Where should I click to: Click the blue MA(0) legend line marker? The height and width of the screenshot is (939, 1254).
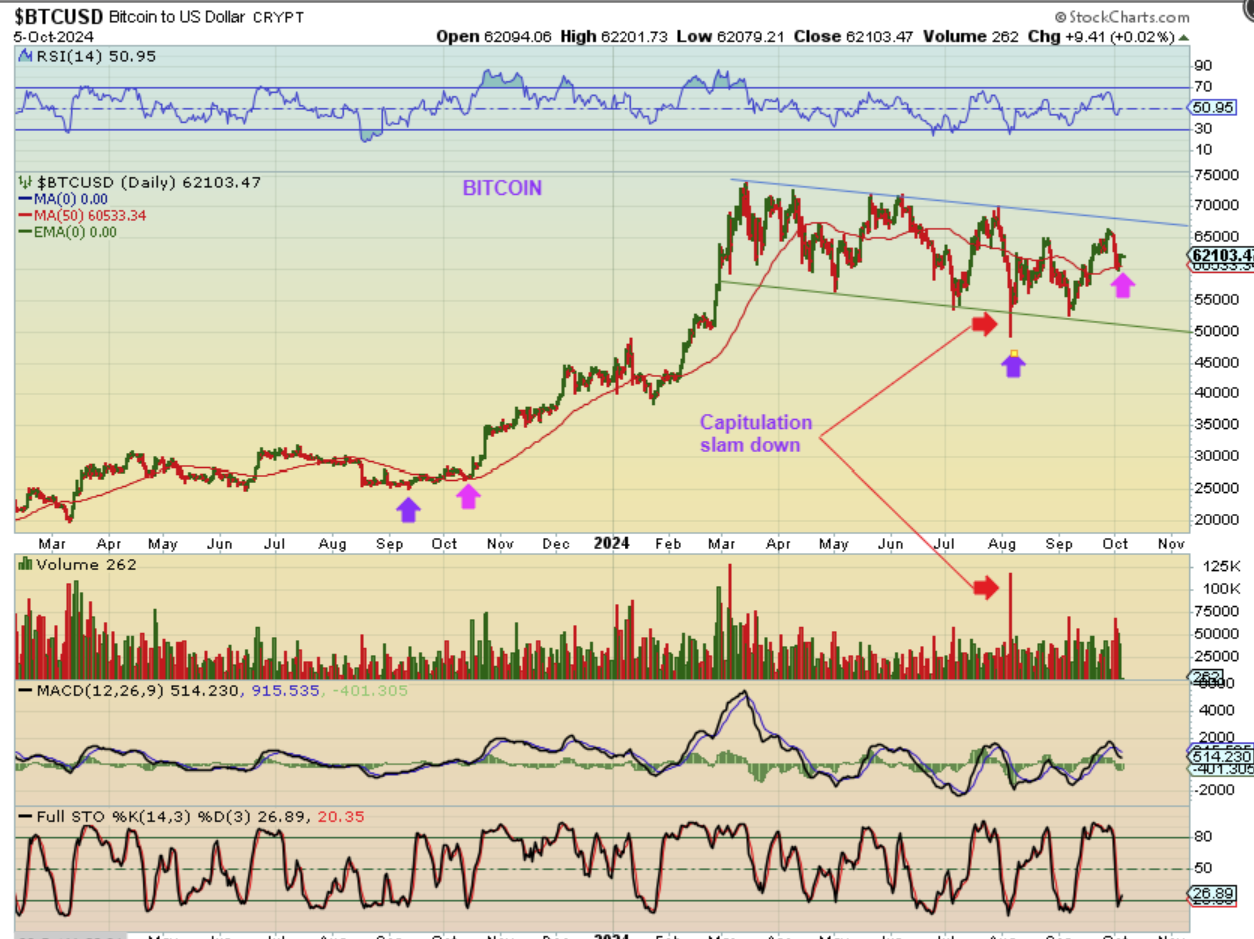(x=26, y=199)
